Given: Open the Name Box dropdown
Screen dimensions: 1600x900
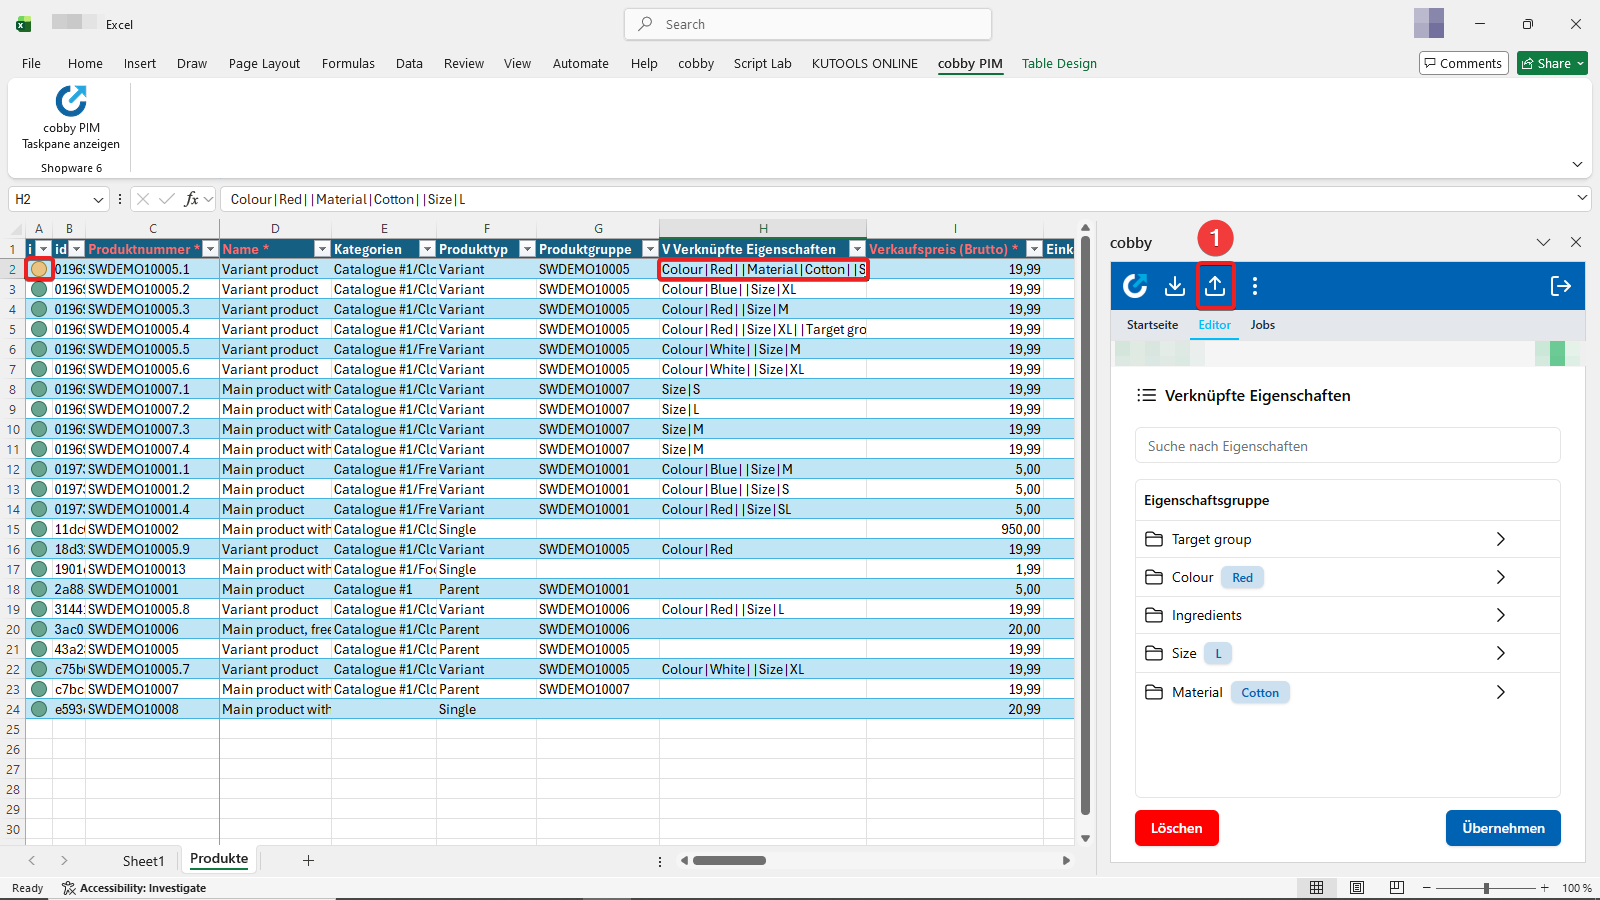Looking at the screenshot, I should tap(97, 199).
